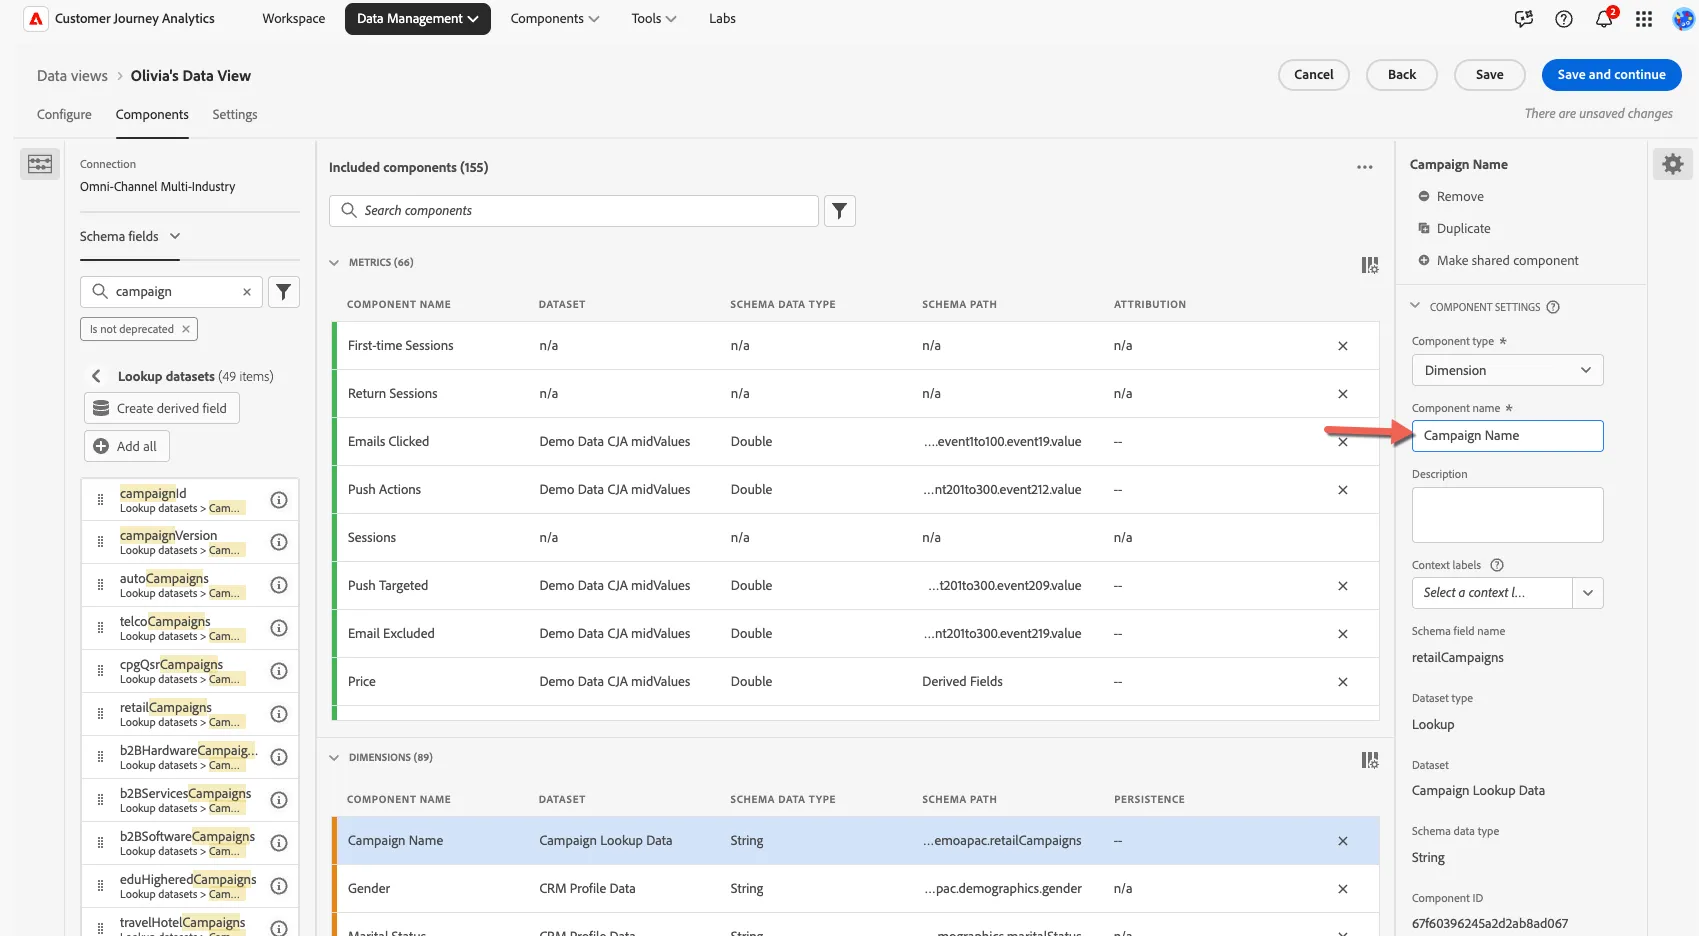Collapse the Metrics section

334,263
